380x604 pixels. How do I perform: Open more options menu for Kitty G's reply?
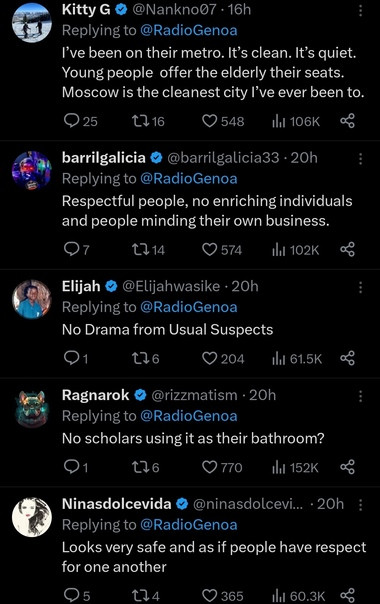[360, 11]
